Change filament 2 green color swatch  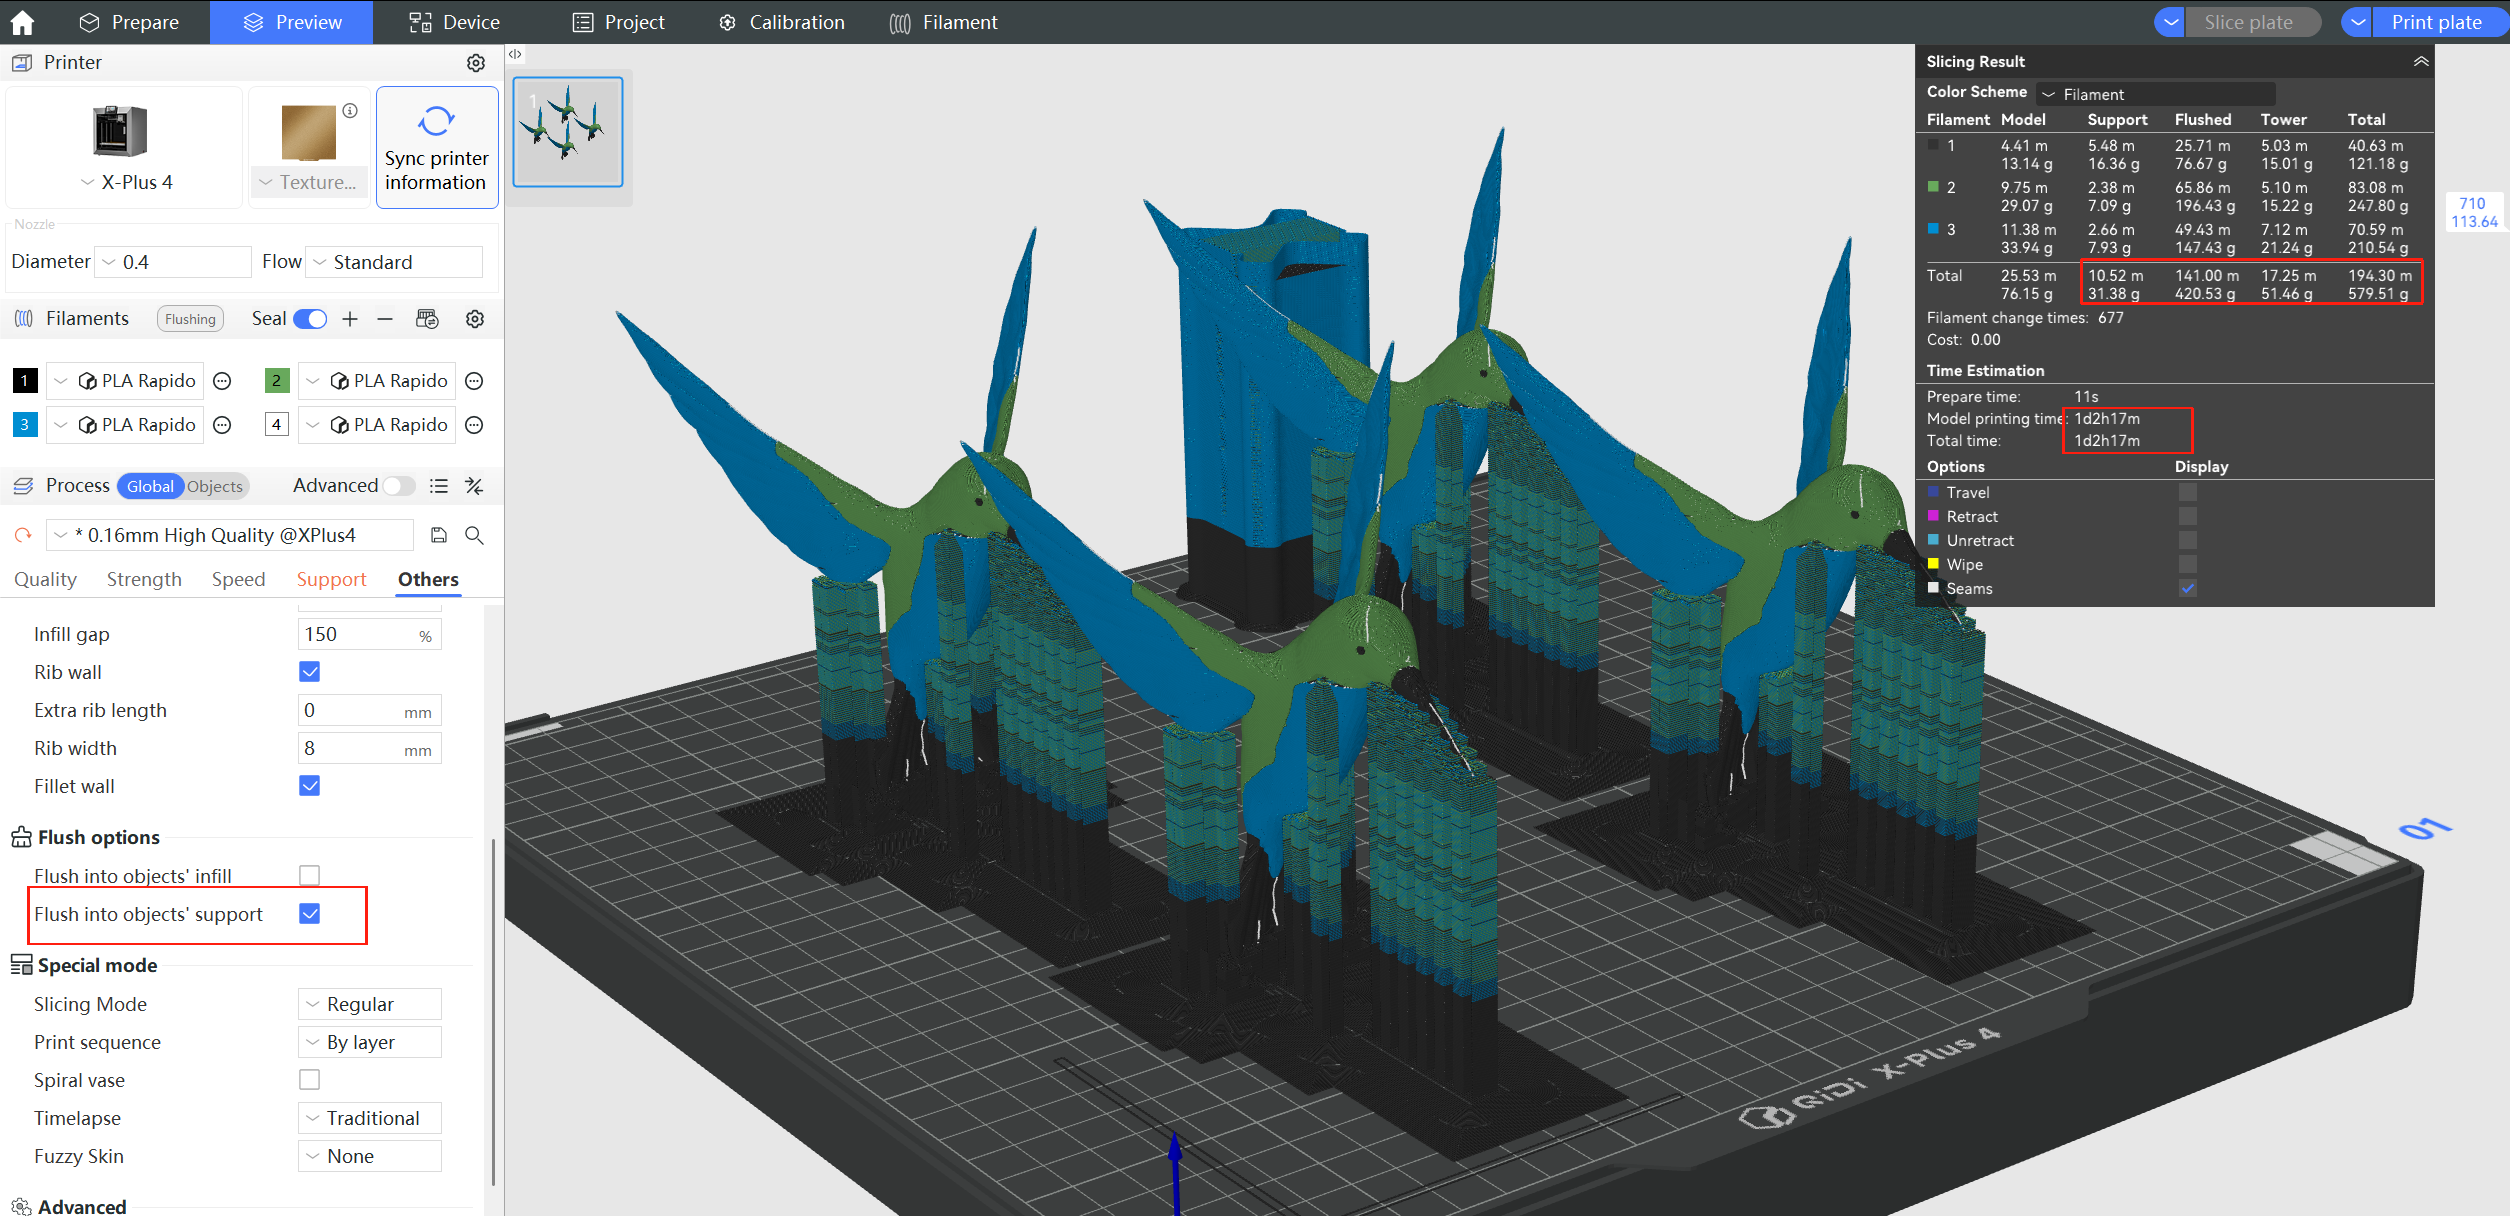(x=277, y=381)
